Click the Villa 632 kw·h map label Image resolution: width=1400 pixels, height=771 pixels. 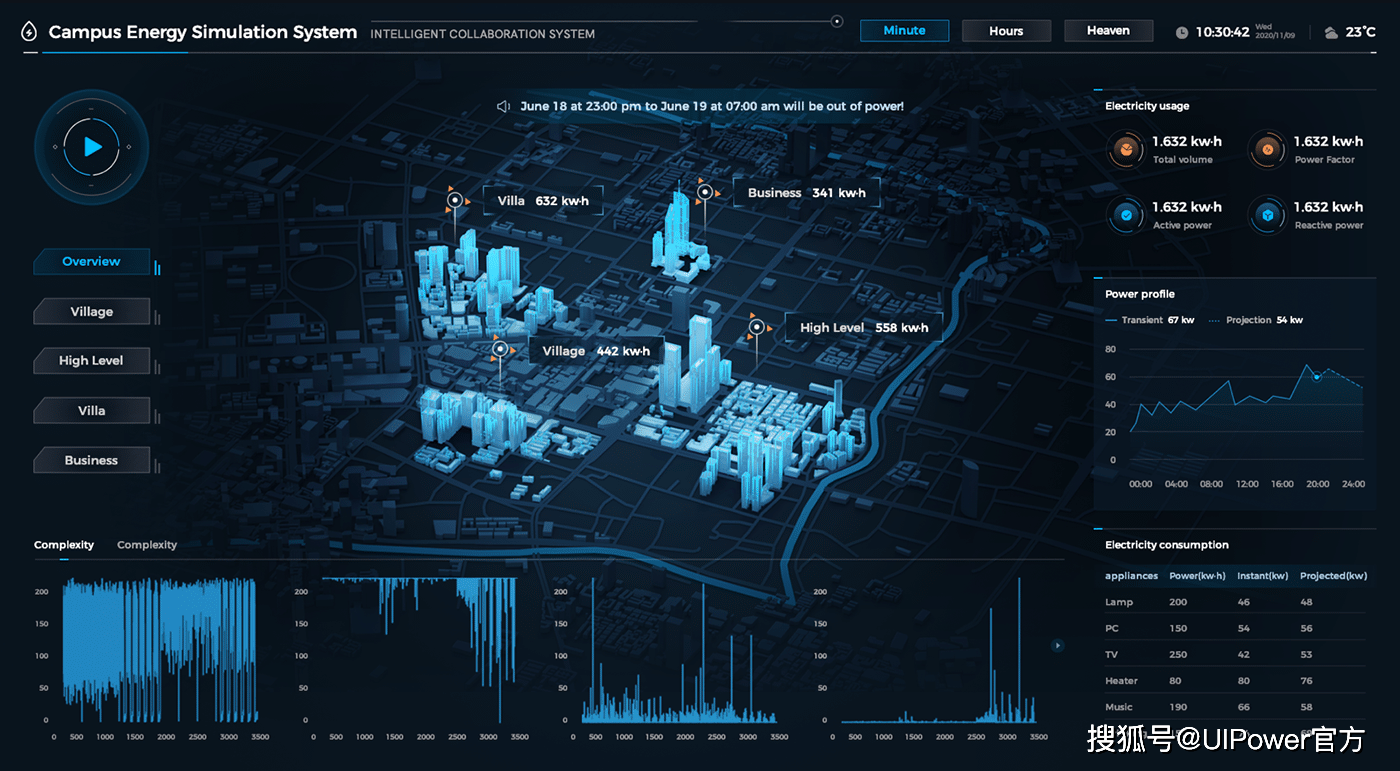pos(543,201)
